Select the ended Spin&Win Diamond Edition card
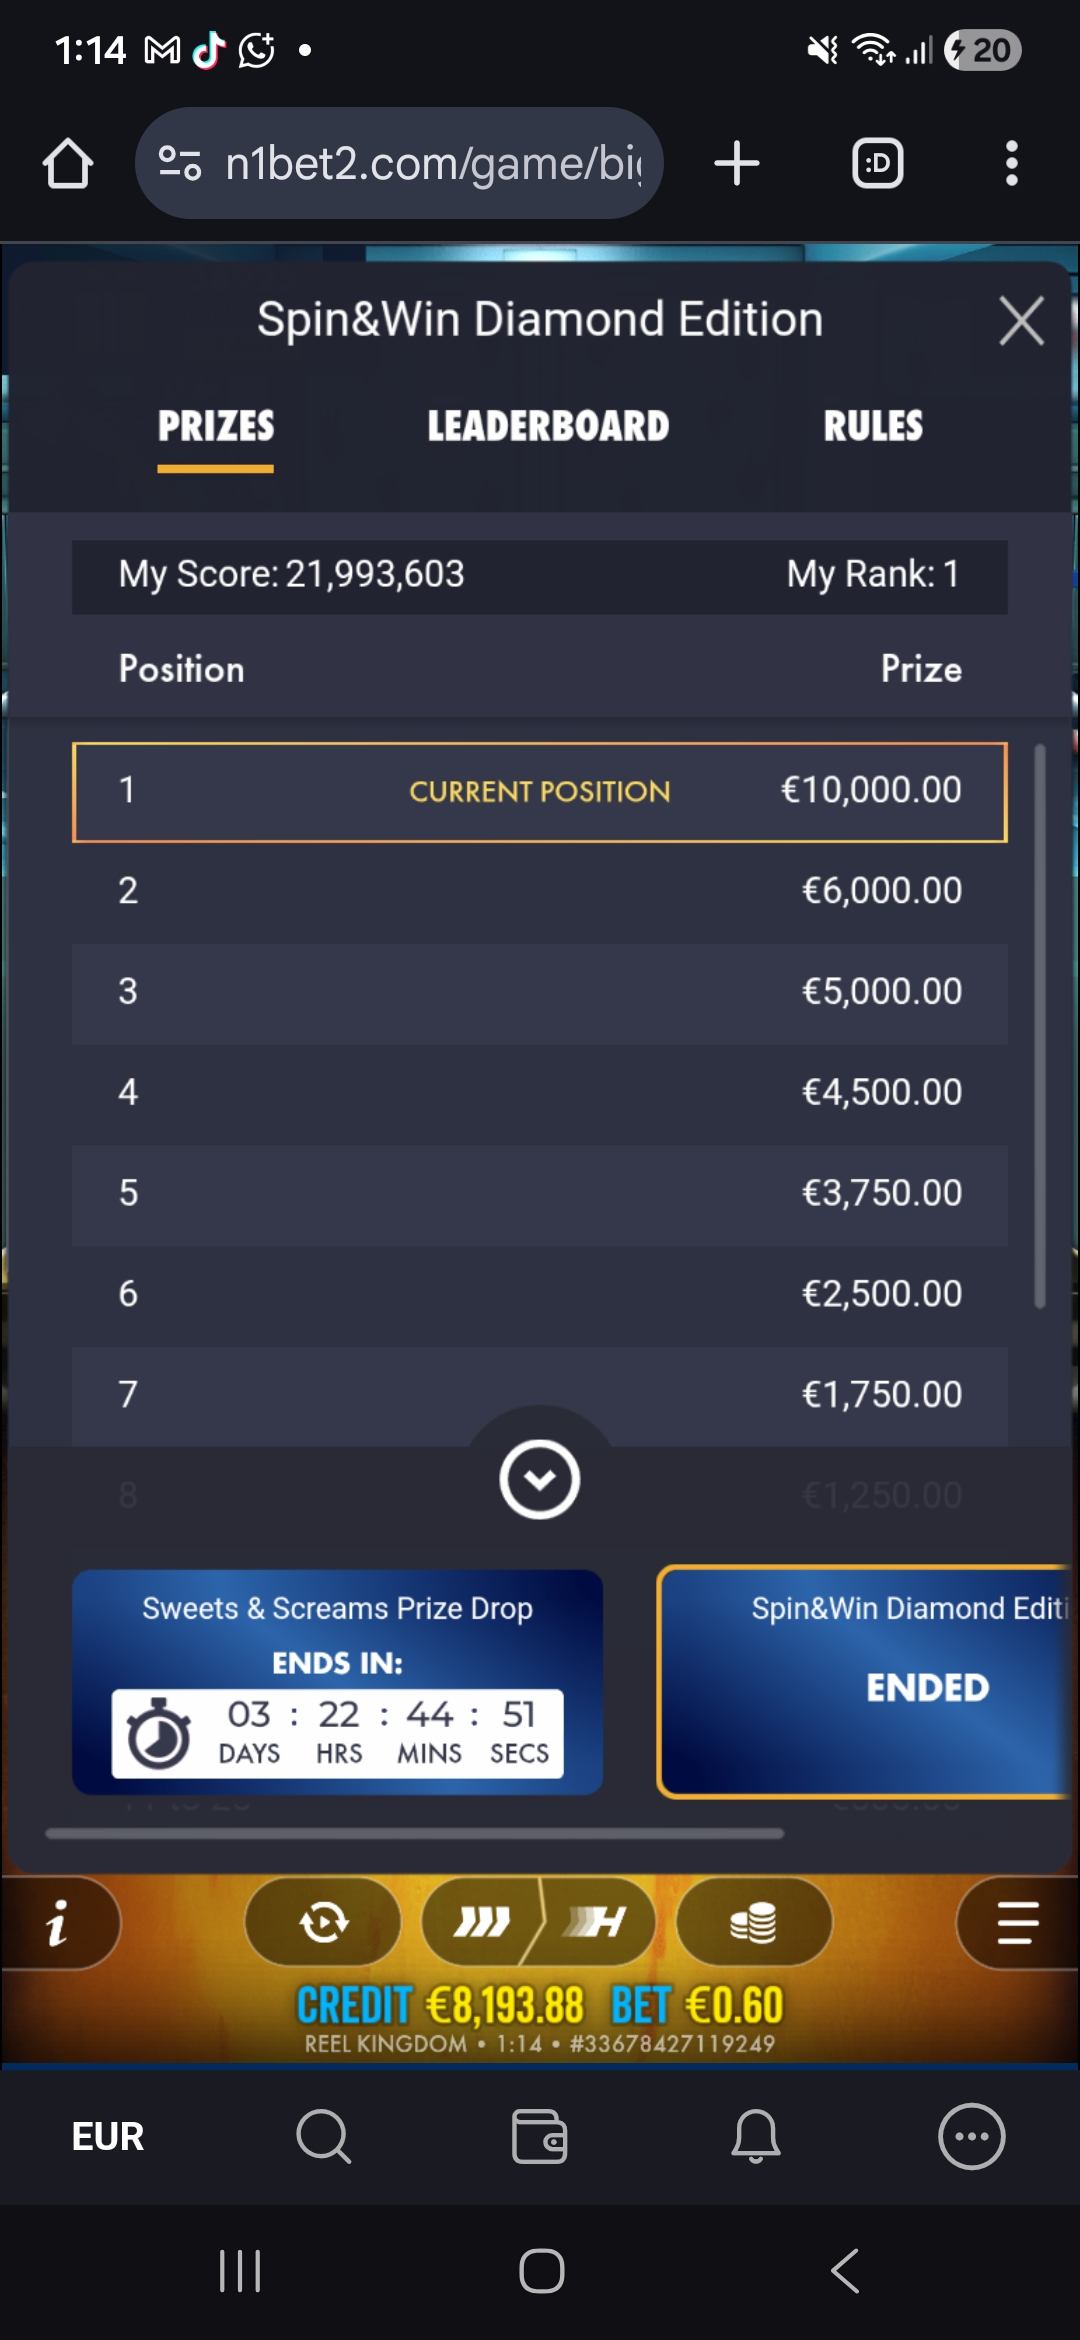 [865, 1682]
